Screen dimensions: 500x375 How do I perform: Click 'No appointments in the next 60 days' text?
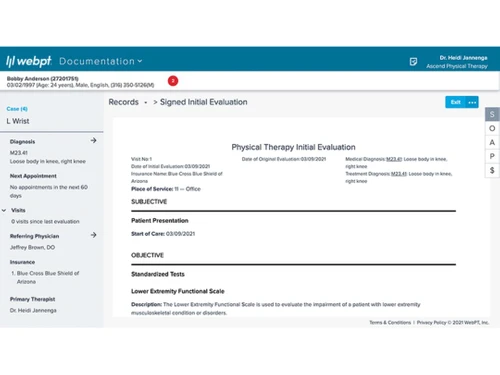click(49, 191)
